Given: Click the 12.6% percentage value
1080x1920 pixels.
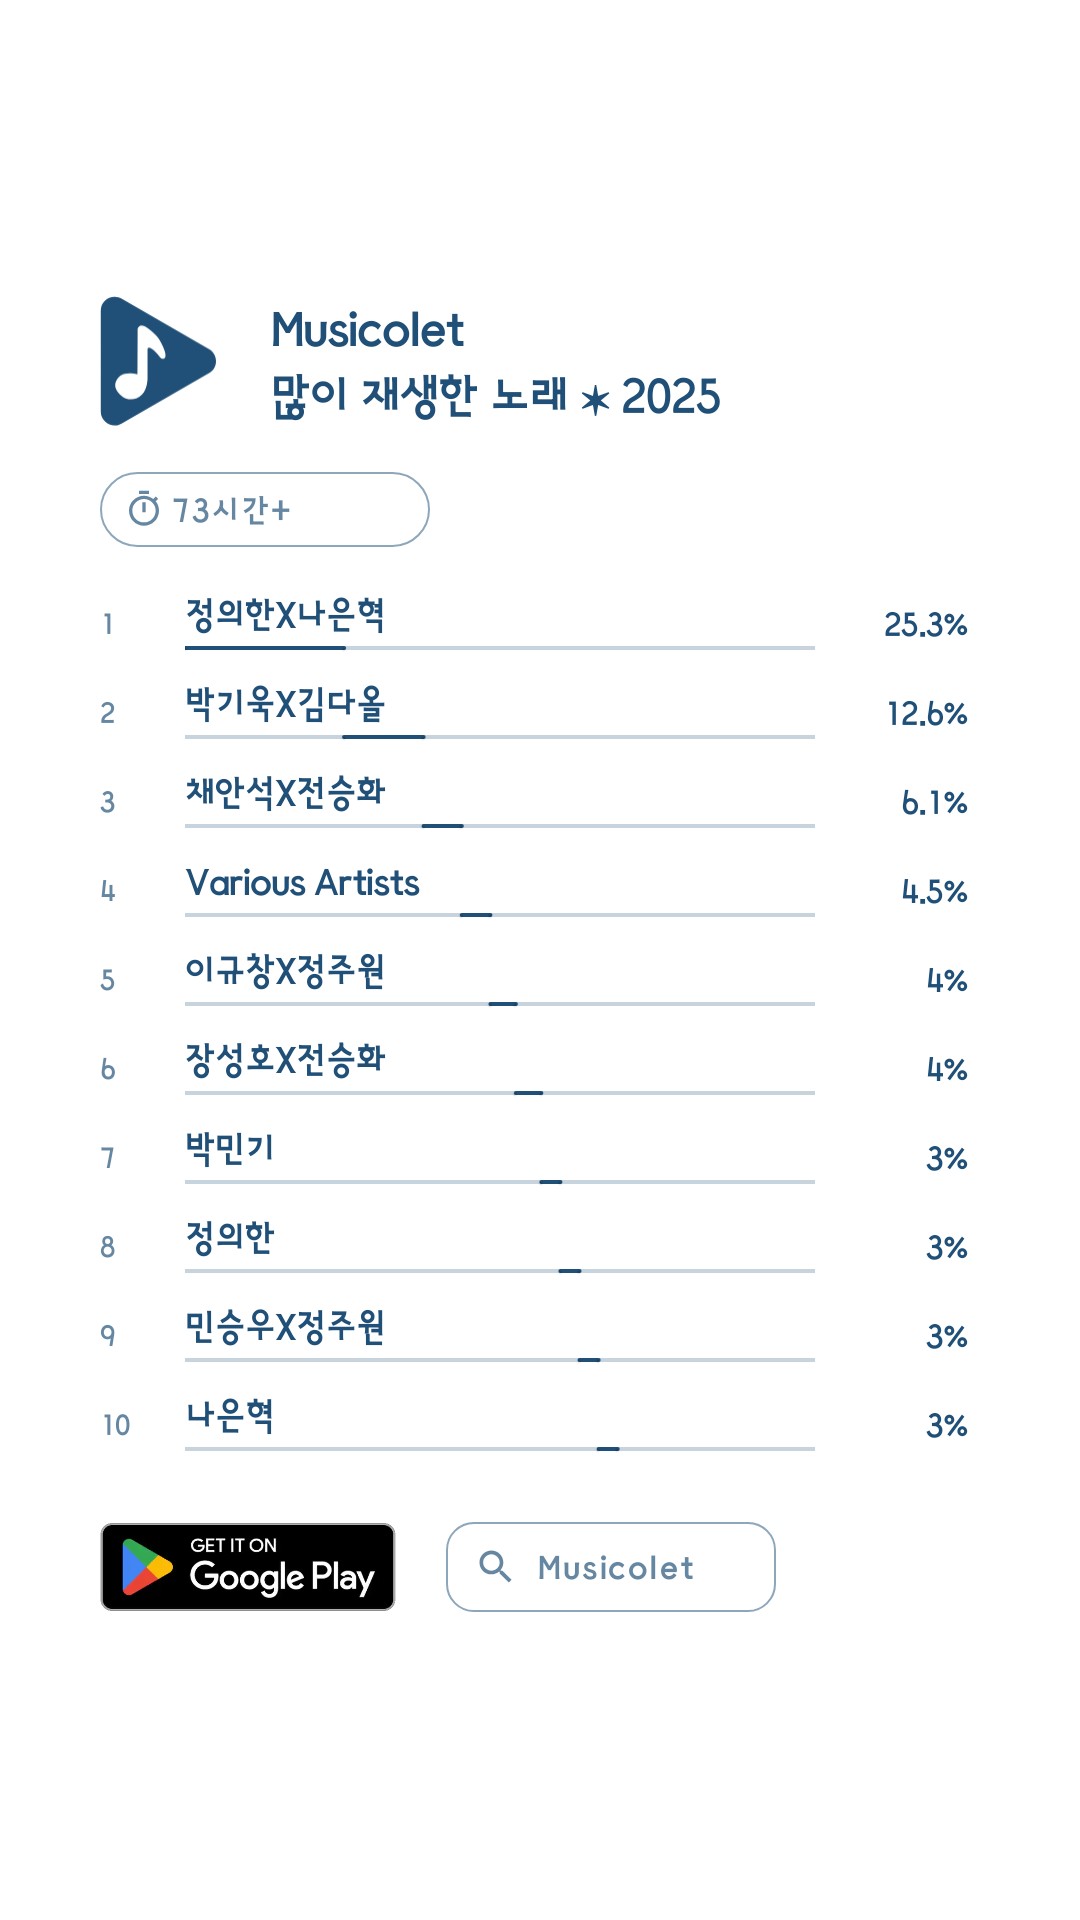Looking at the screenshot, I should click(927, 714).
